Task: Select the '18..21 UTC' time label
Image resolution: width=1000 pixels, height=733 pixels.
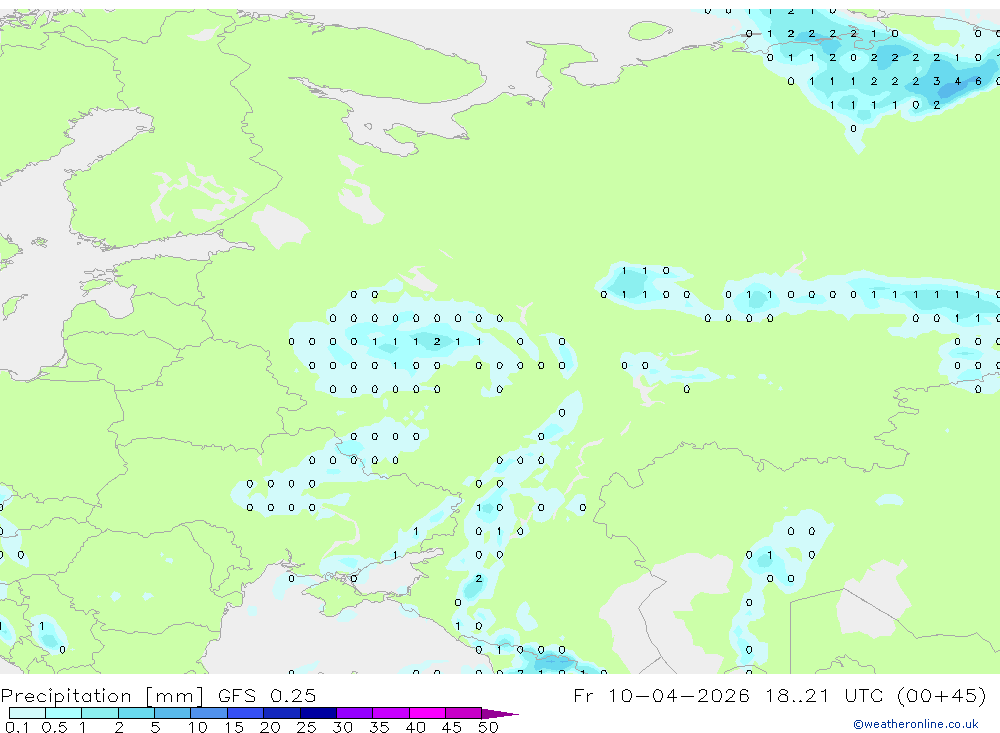Action: [825, 695]
